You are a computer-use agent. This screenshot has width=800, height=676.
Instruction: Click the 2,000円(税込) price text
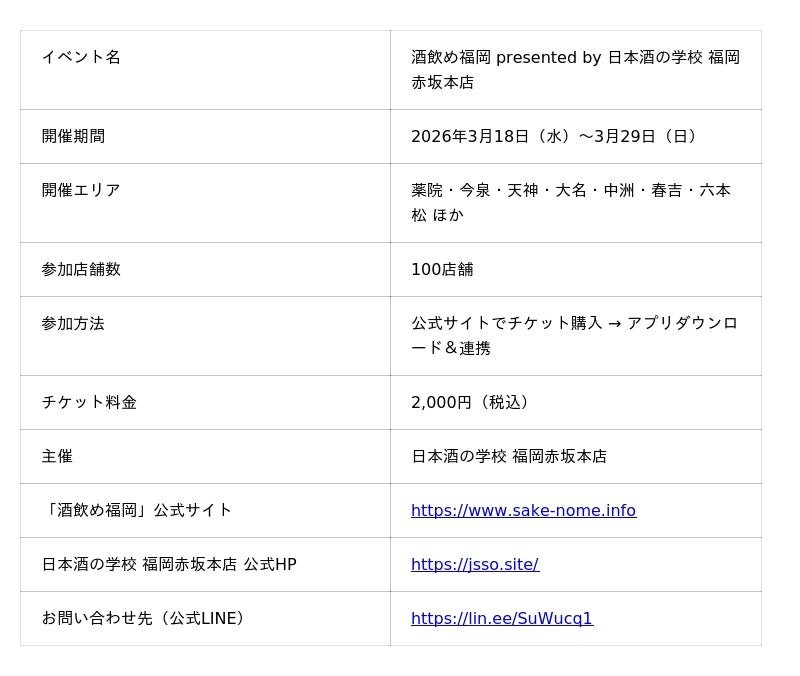click(x=470, y=402)
